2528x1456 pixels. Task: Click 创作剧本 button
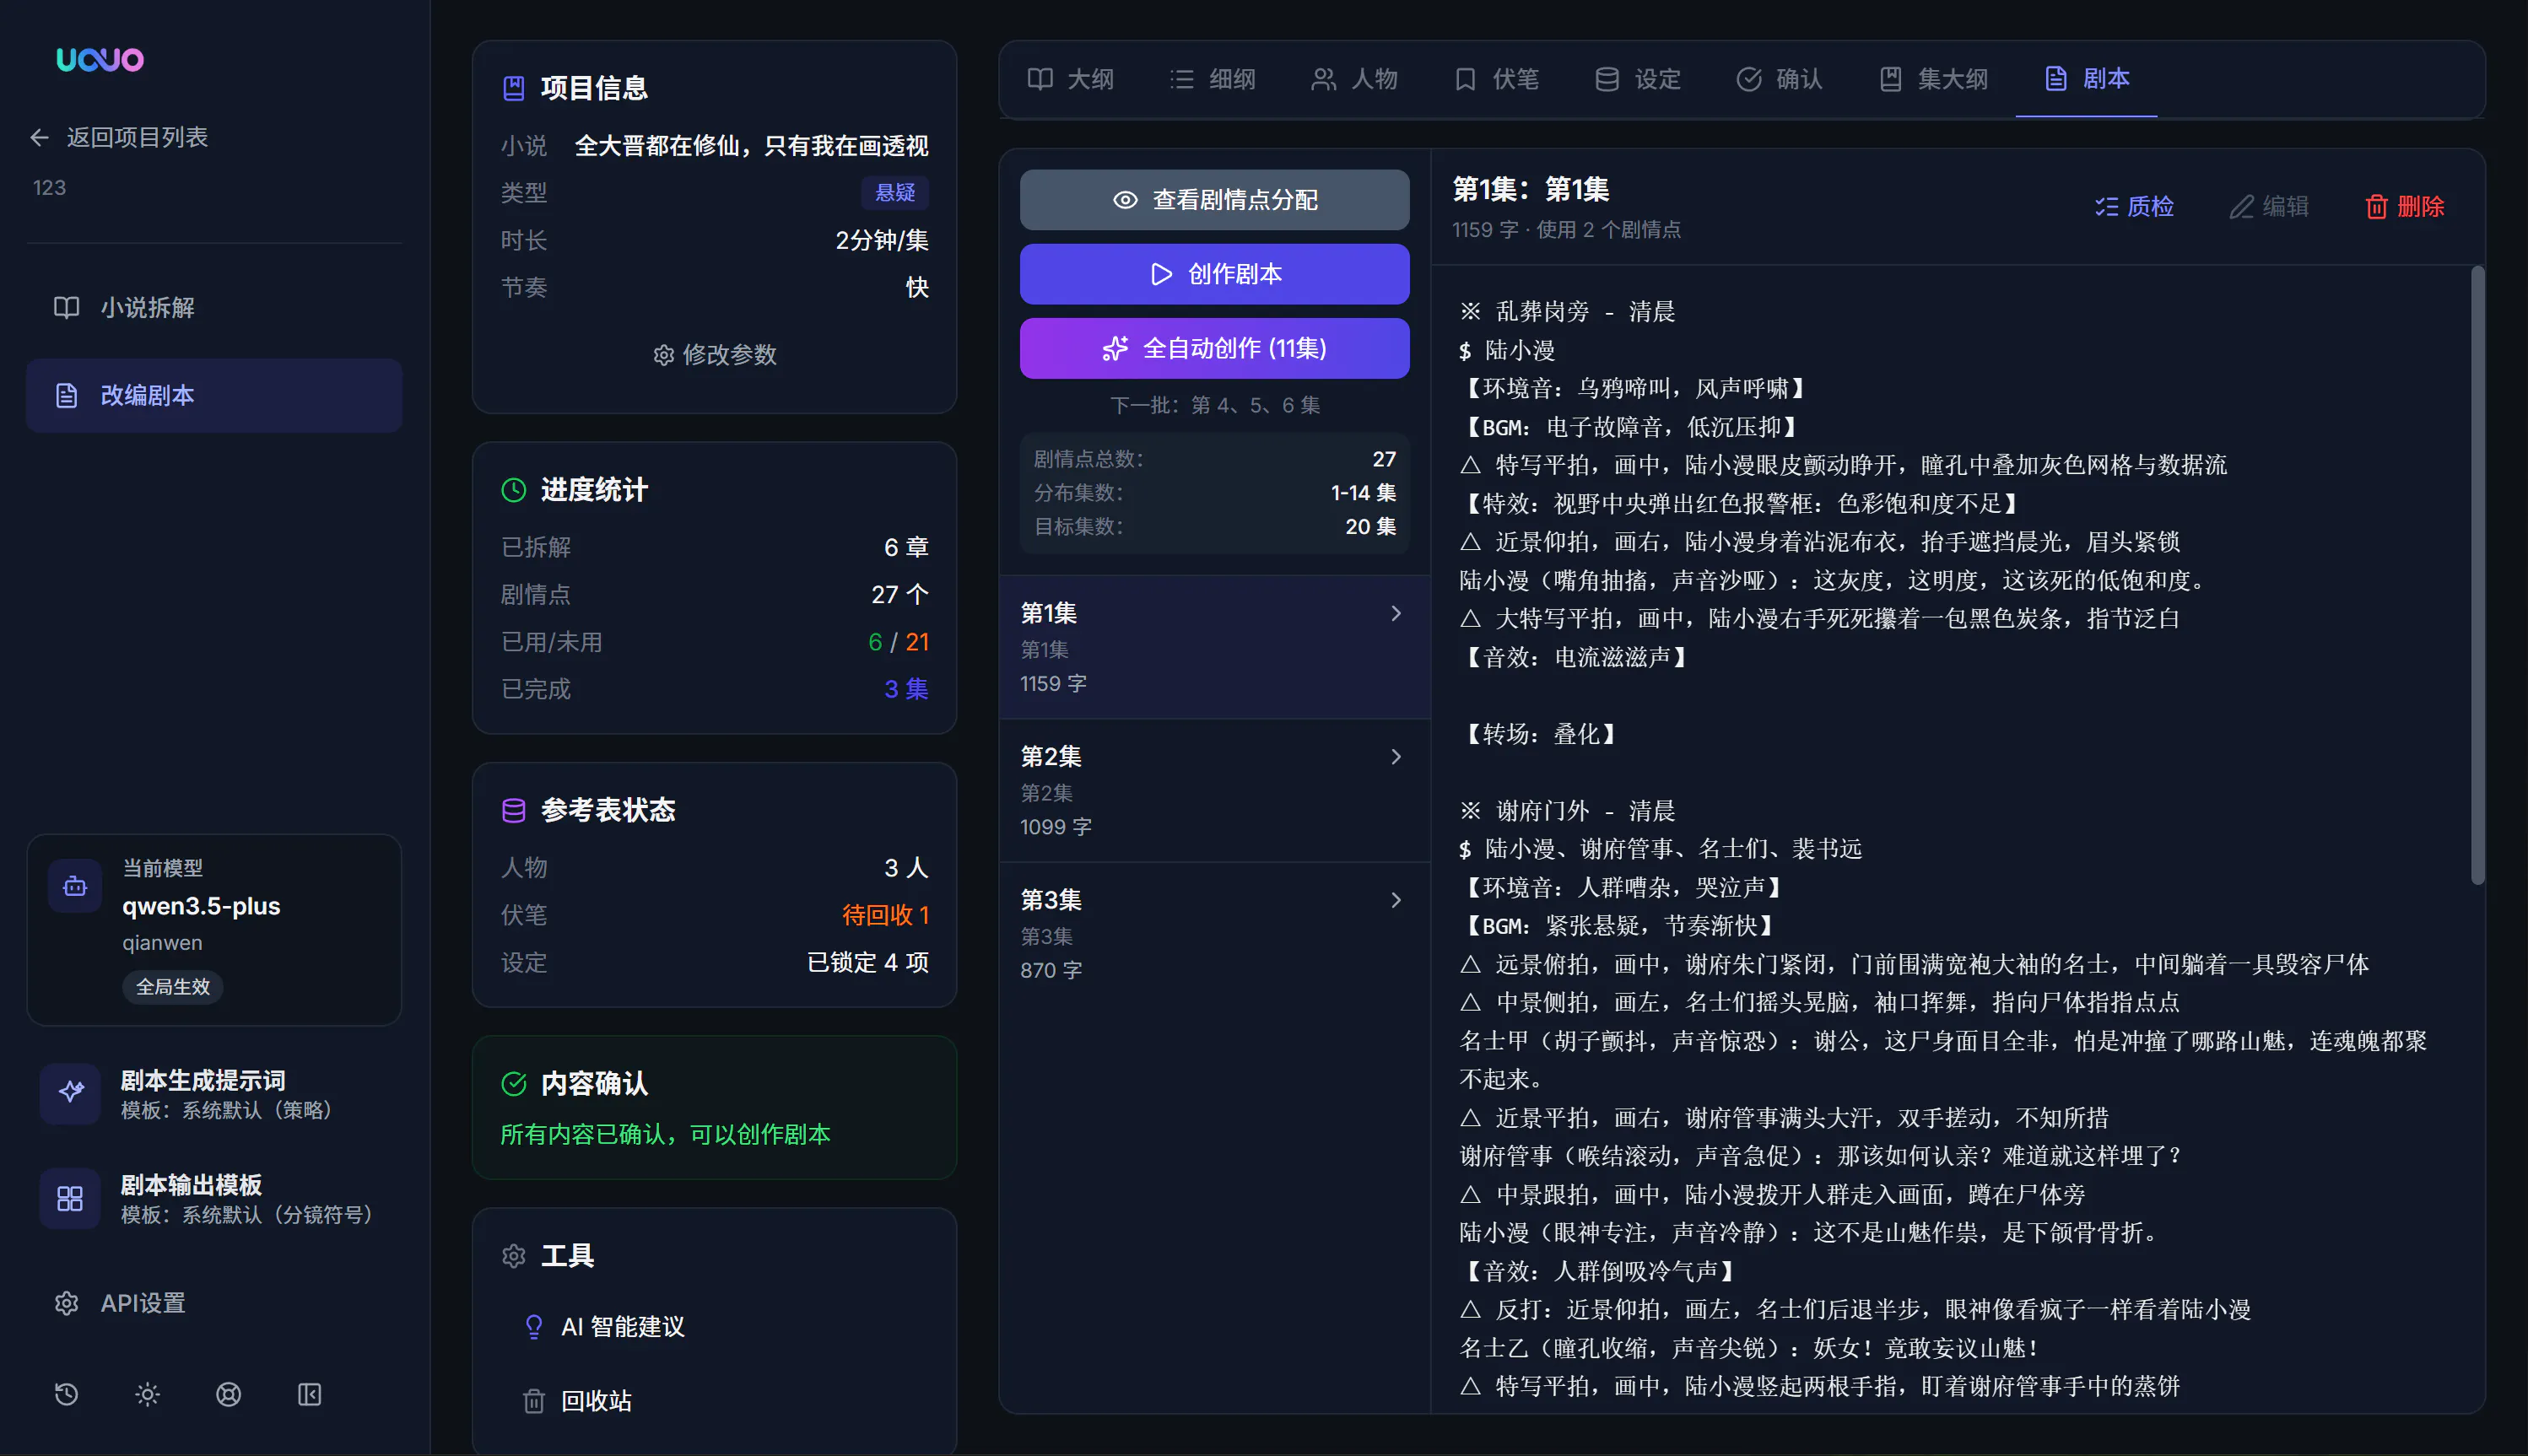(1214, 274)
